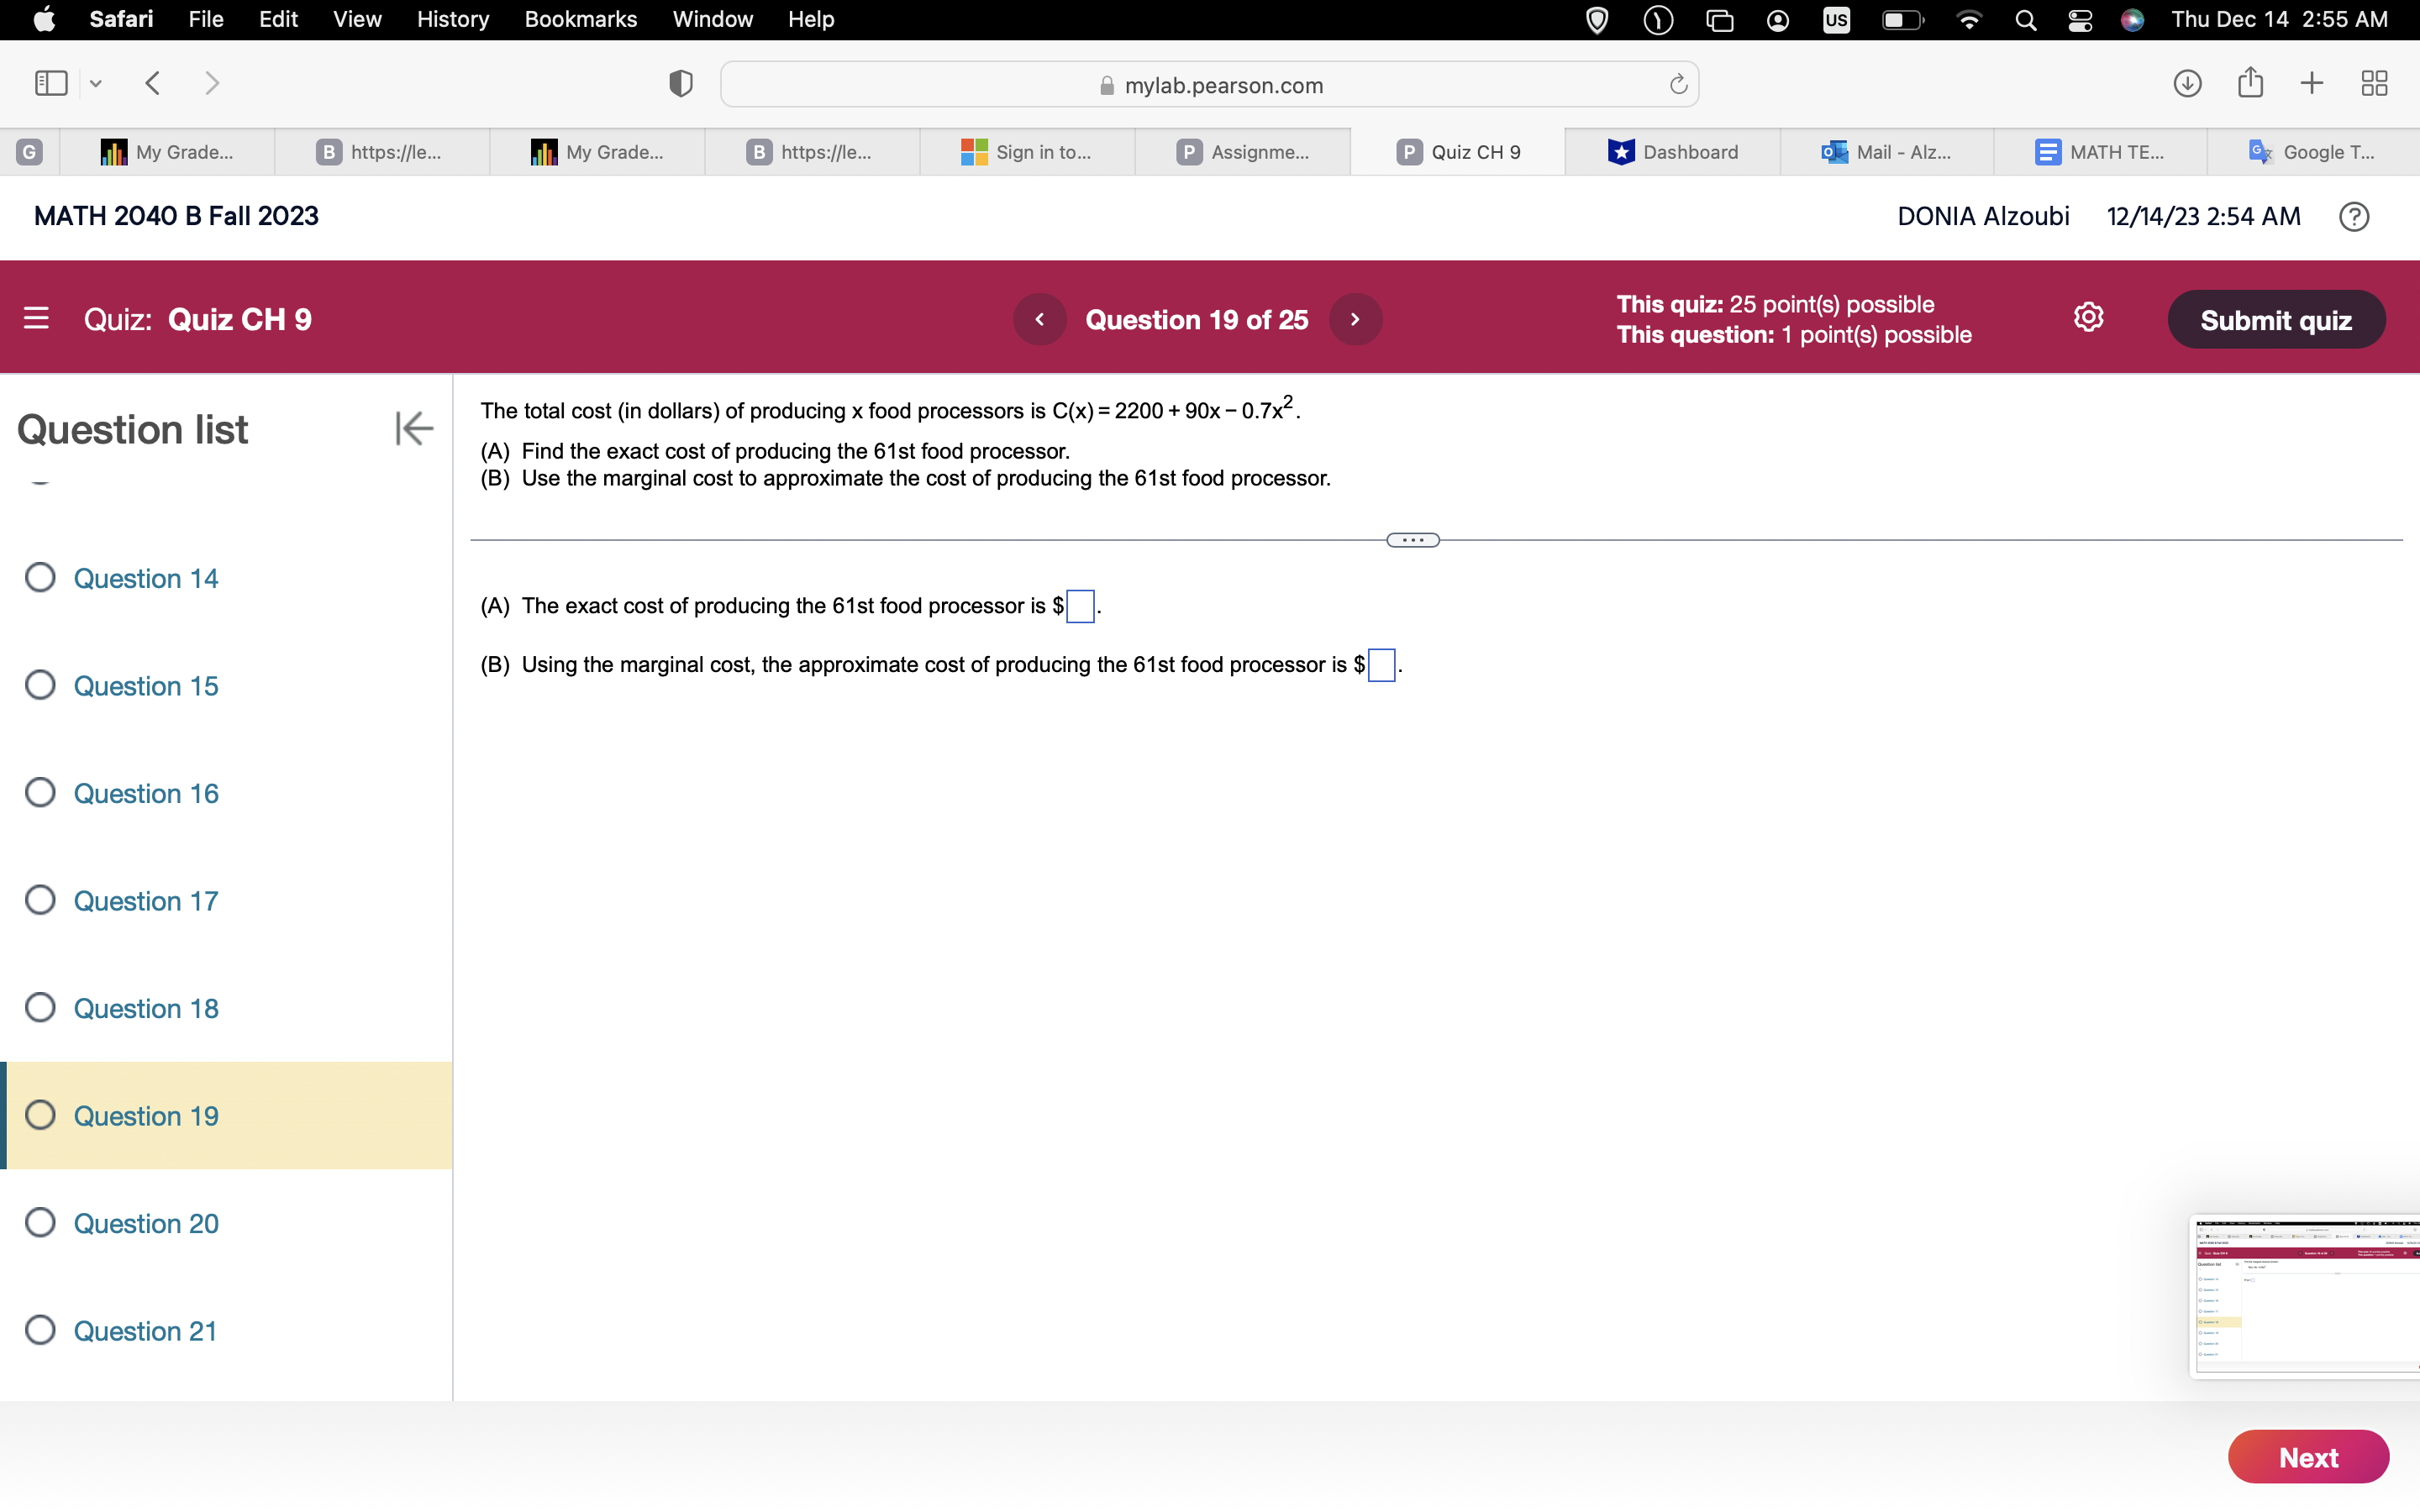Click the Submit quiz button
This screenshot has width=2420, height=1512.
2276,318
